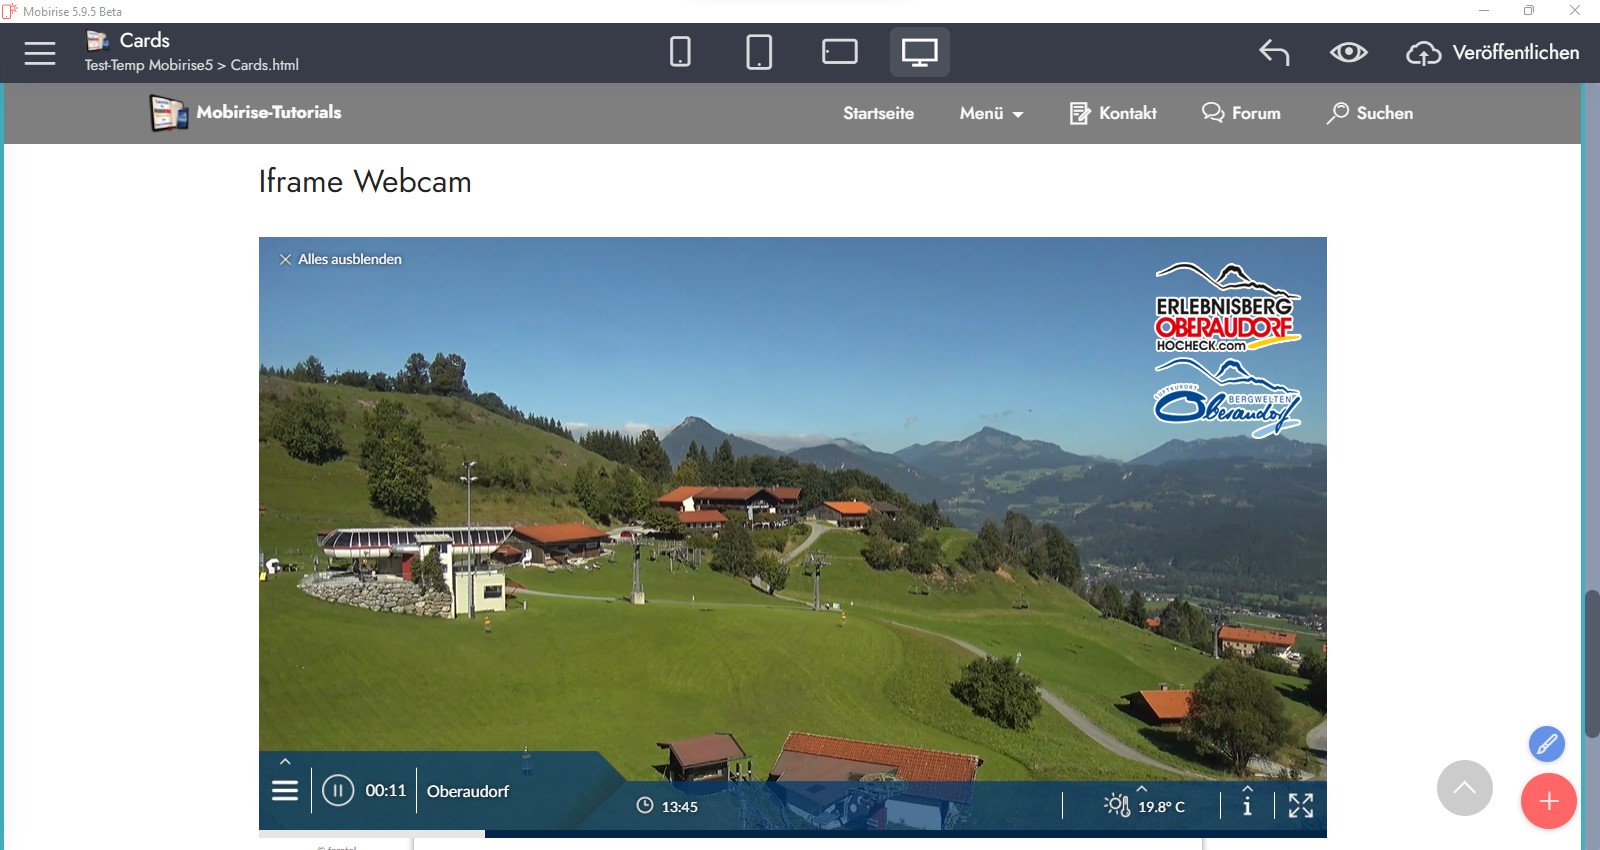
Task: Click Veröffentlichen to publish site
Action: (1494, 53)
